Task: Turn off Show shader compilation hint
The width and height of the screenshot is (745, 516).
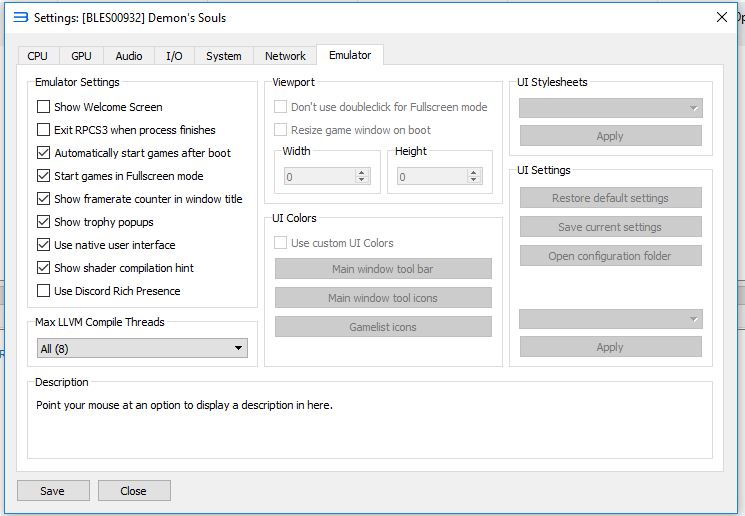Action: (43, 268)
